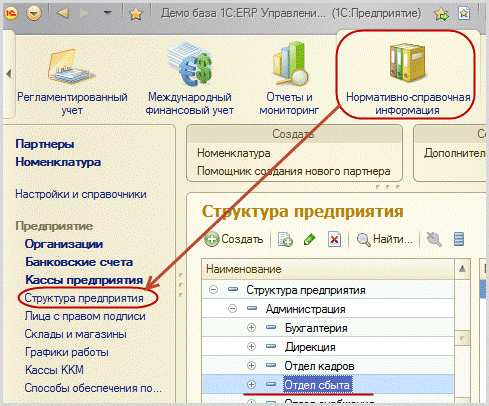Mark for deletion with red X icon
The image size is (489, 406).
tap(334, 239)
